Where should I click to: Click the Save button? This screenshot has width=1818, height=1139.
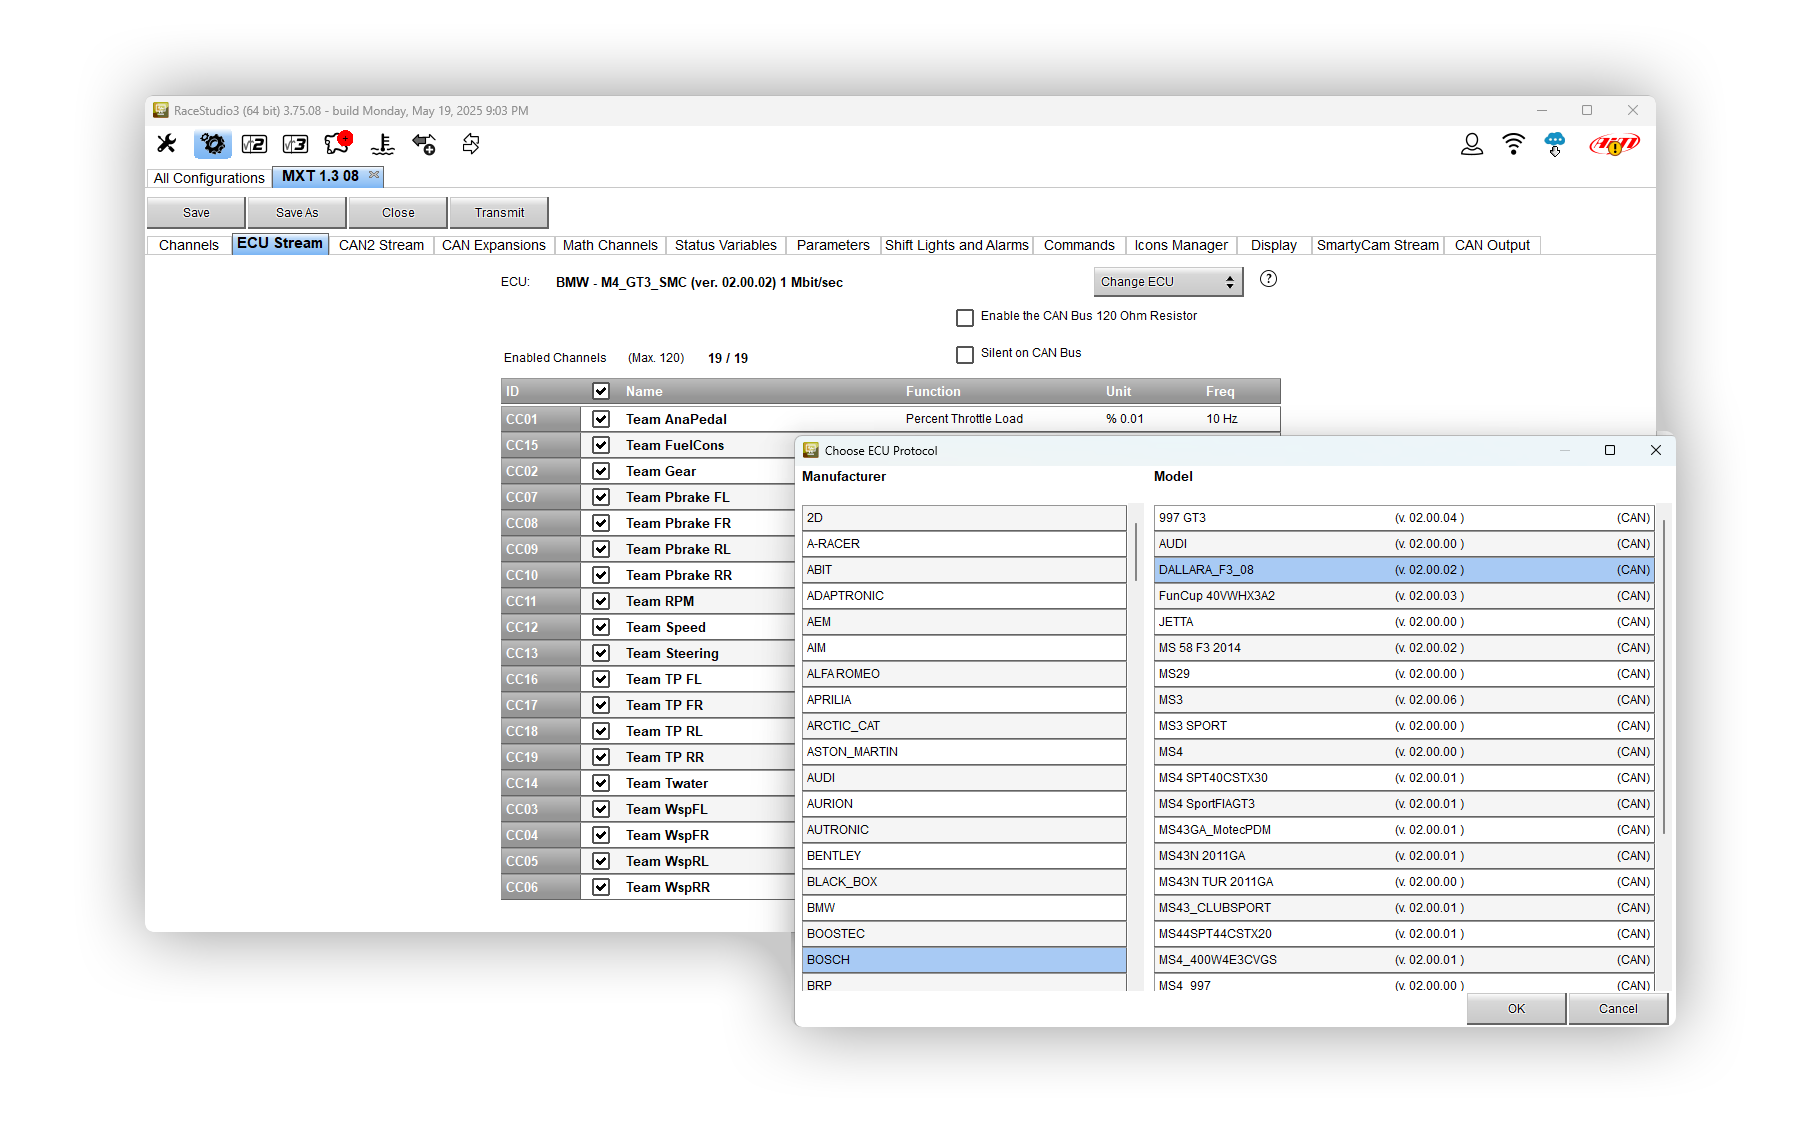(196, 213)
